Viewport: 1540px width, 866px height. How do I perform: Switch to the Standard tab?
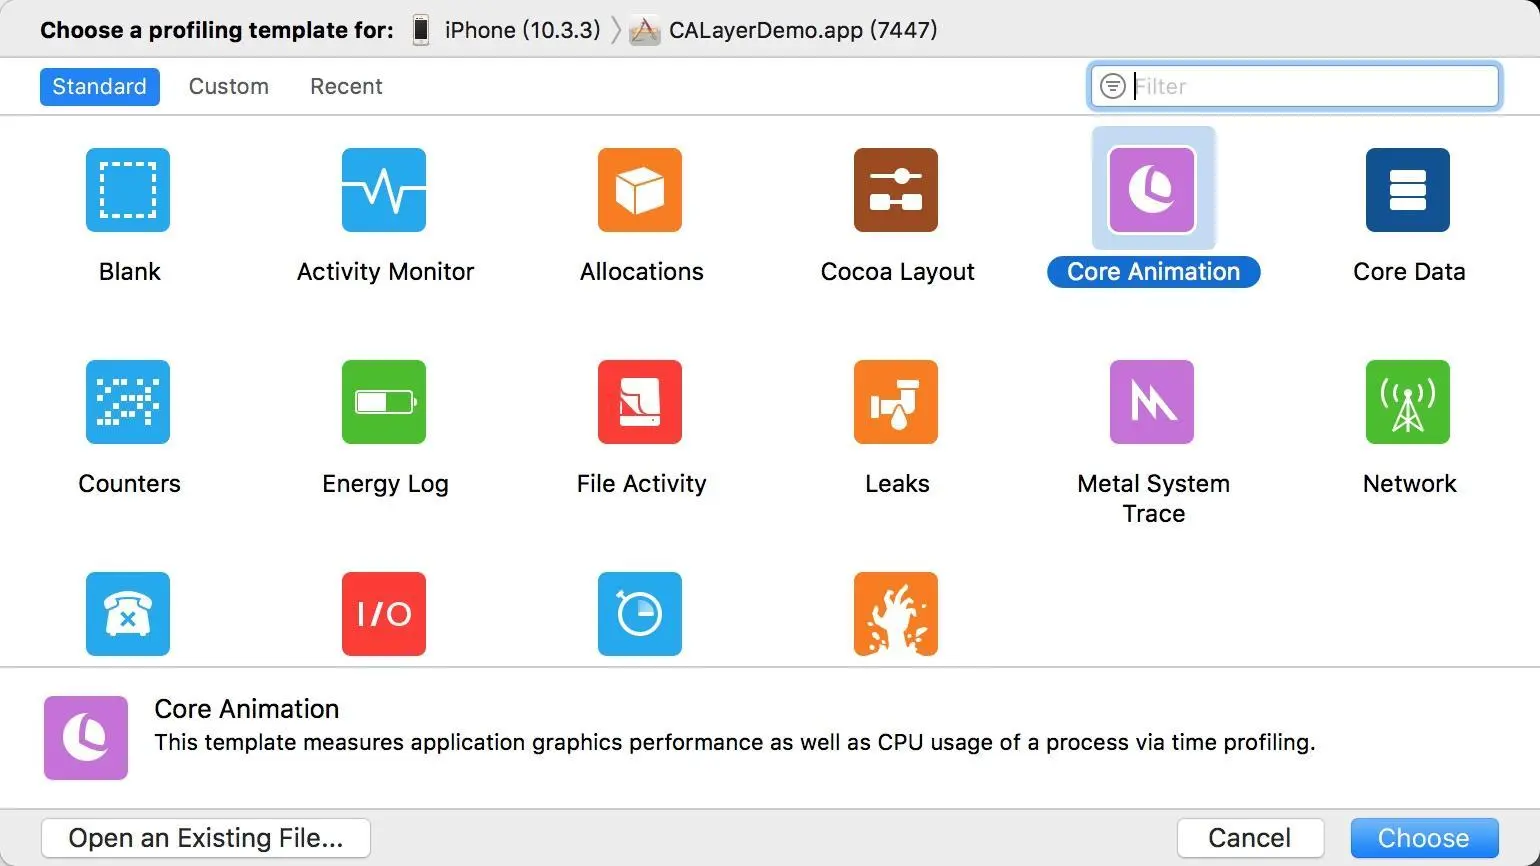click(x=100, y=87)
